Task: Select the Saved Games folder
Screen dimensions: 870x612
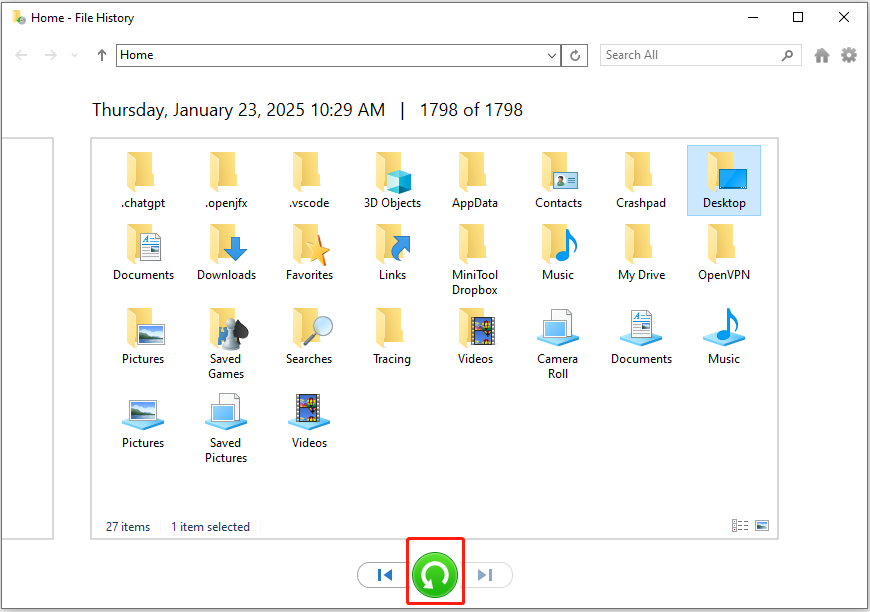Action: click(226, 344)
